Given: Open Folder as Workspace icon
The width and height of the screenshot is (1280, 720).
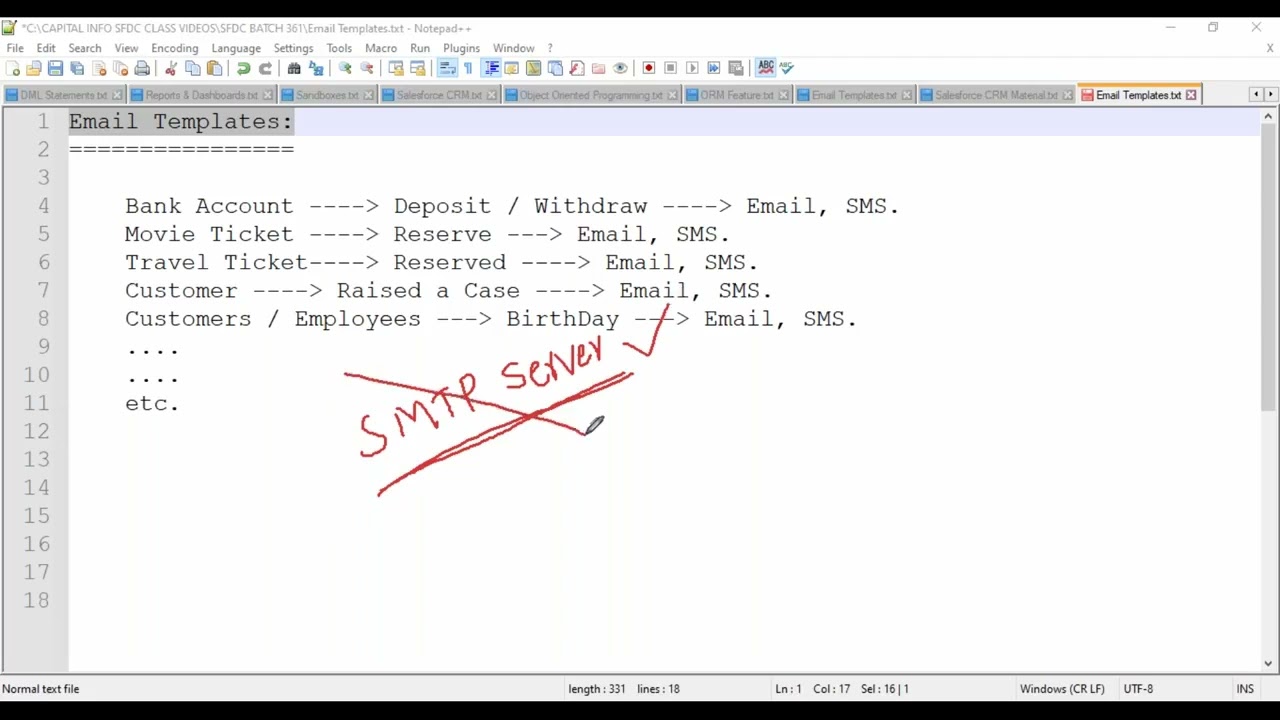Looking at the screenshot, I should coord(598,68).
